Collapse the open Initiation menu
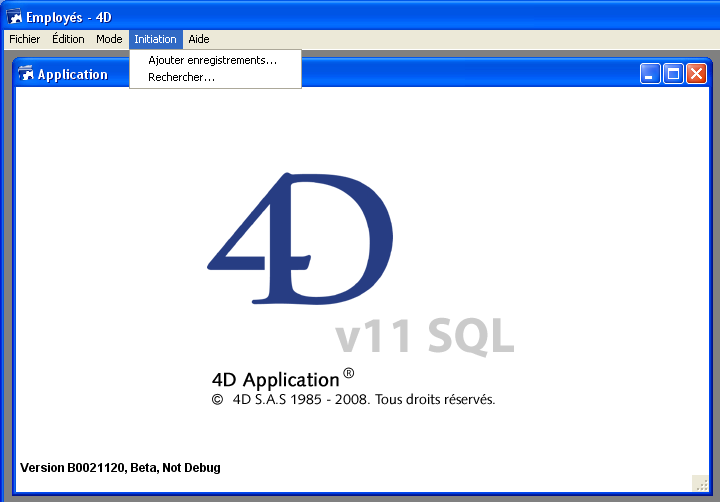720x502 pixels. (x=155, y=39)
